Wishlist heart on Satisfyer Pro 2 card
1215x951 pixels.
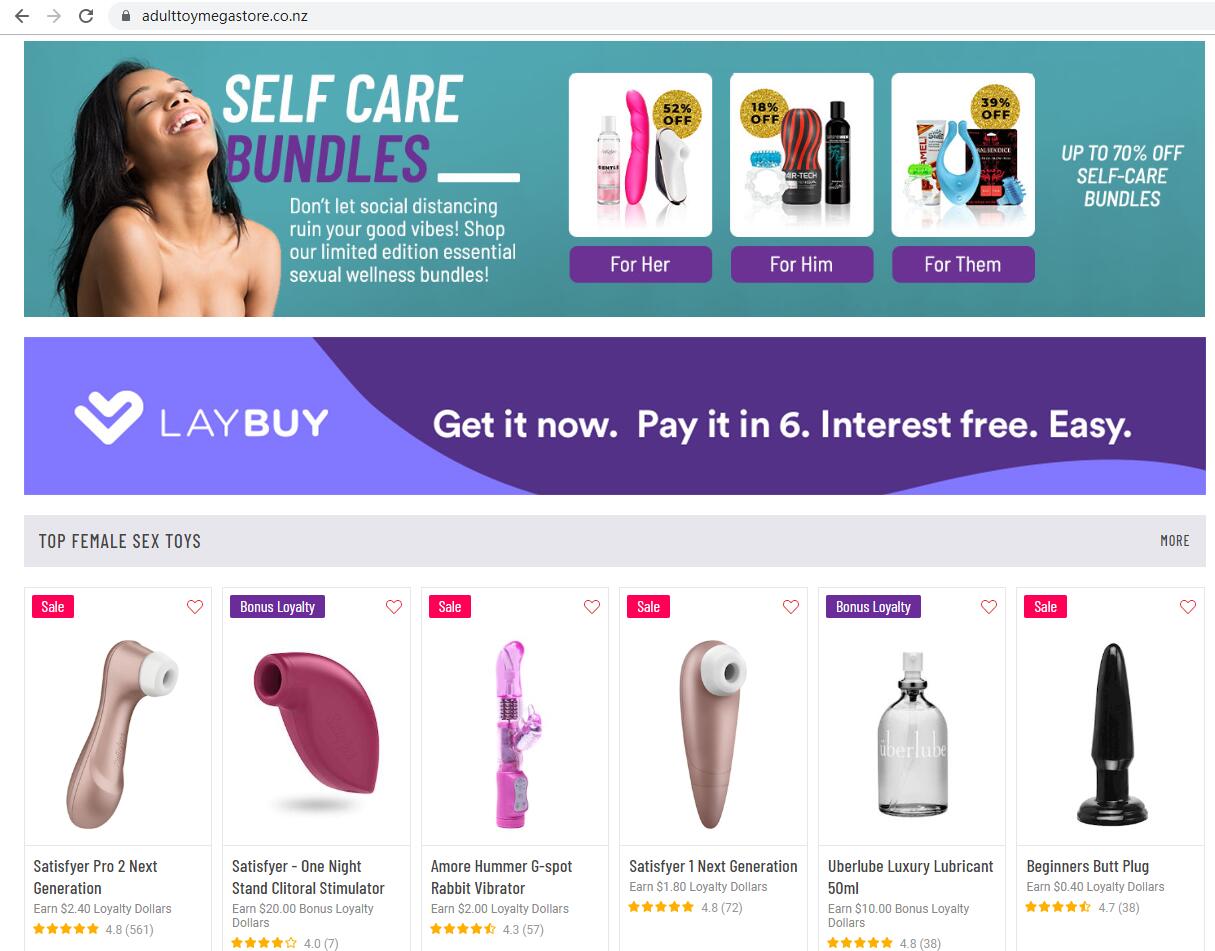click(195, 607)
